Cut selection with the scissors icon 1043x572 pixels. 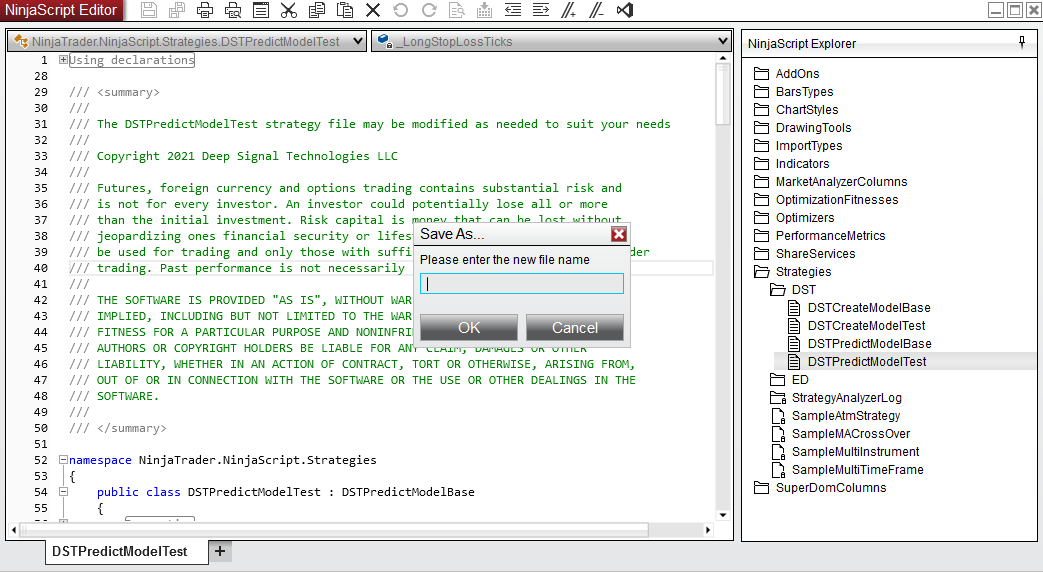coord(289,10)
